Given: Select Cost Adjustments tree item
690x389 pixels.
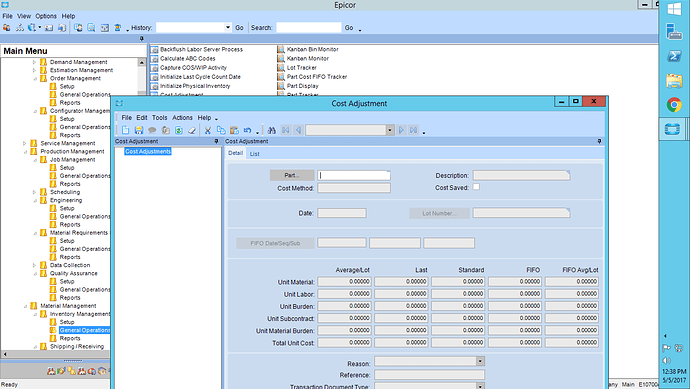Looking at the screenshot, I should [x=148, y=151].
